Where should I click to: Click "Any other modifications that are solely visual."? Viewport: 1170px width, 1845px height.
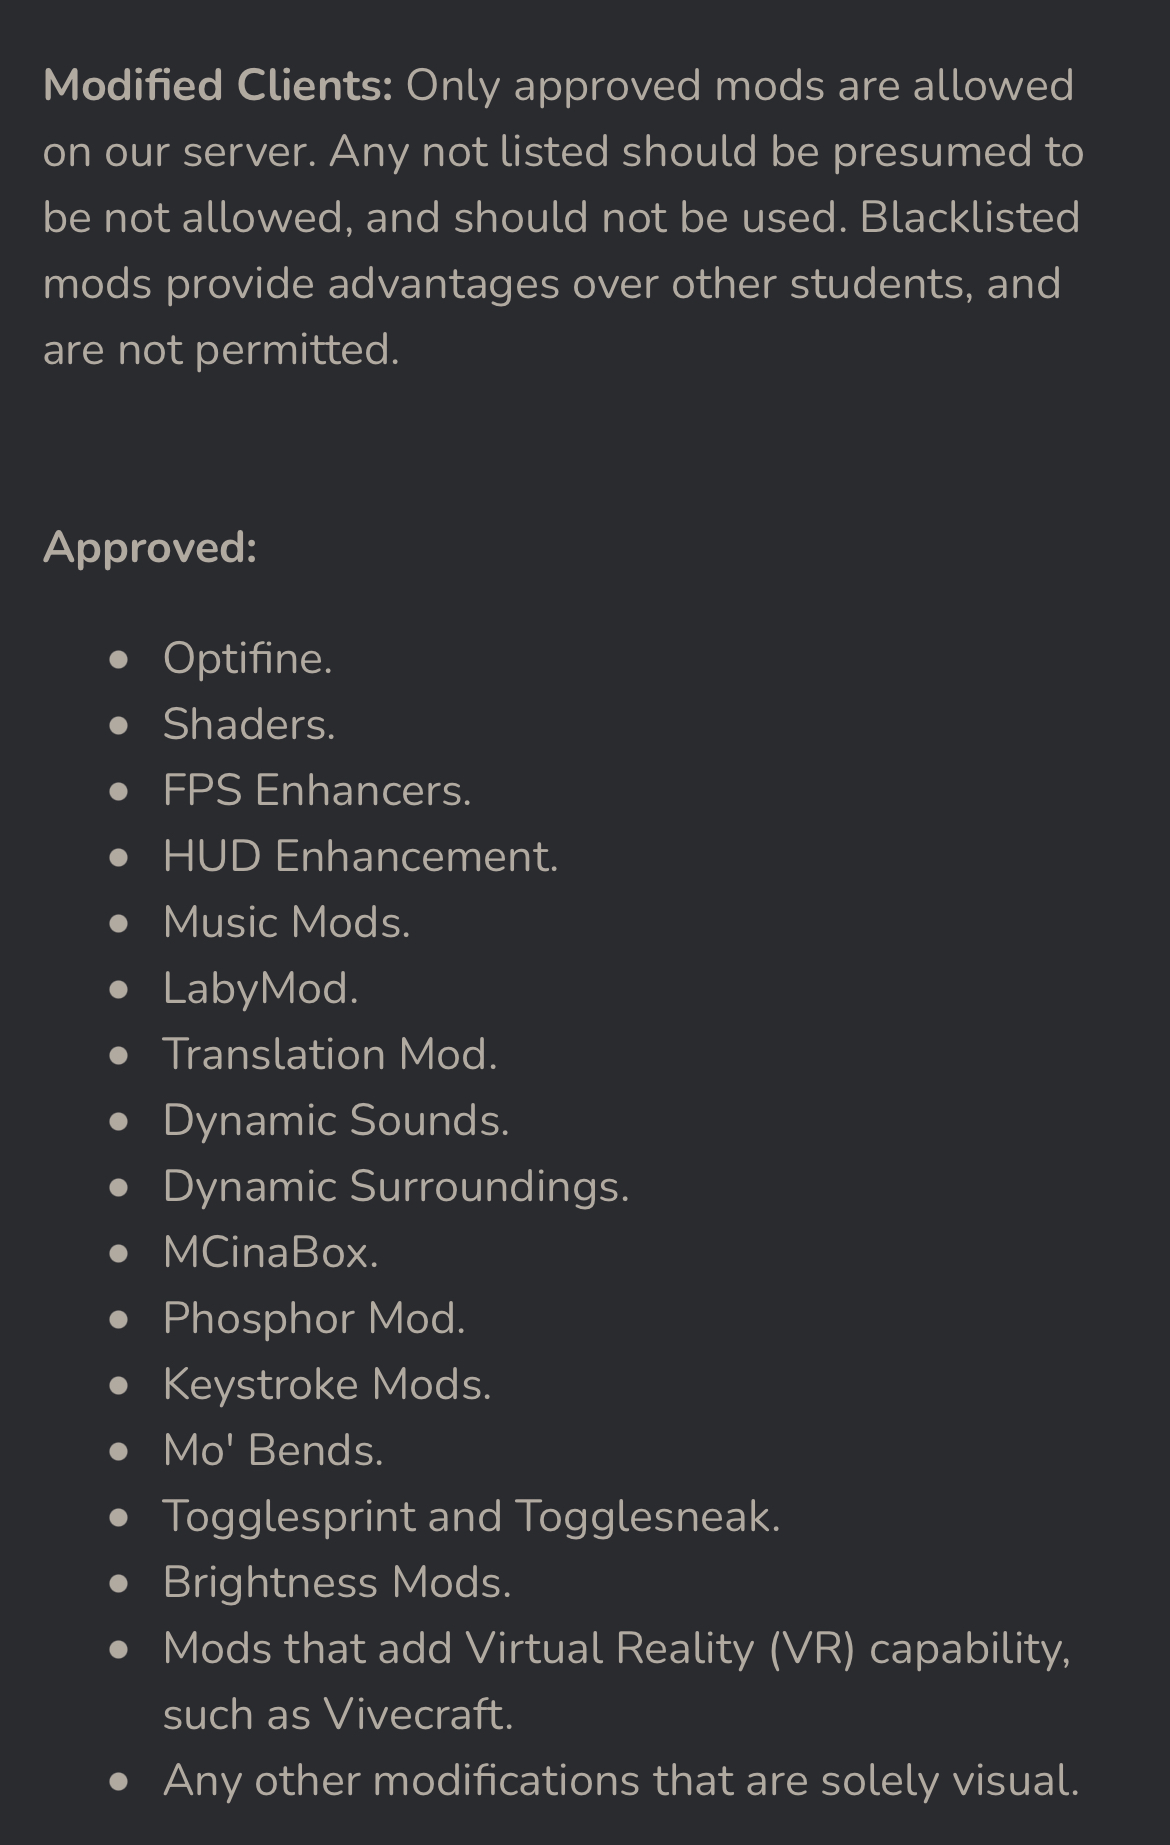click(x=621, y=1781)
